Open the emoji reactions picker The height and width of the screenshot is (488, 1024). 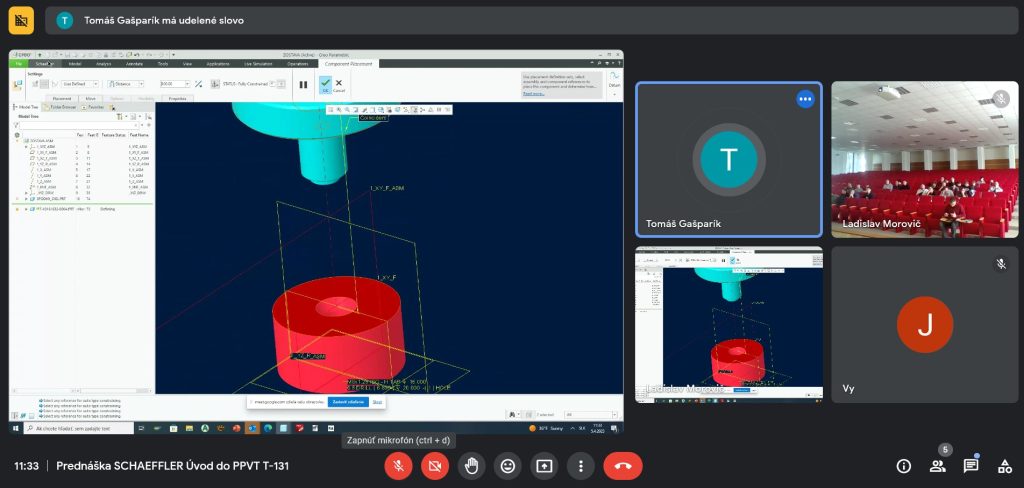[x=508, y=466]
